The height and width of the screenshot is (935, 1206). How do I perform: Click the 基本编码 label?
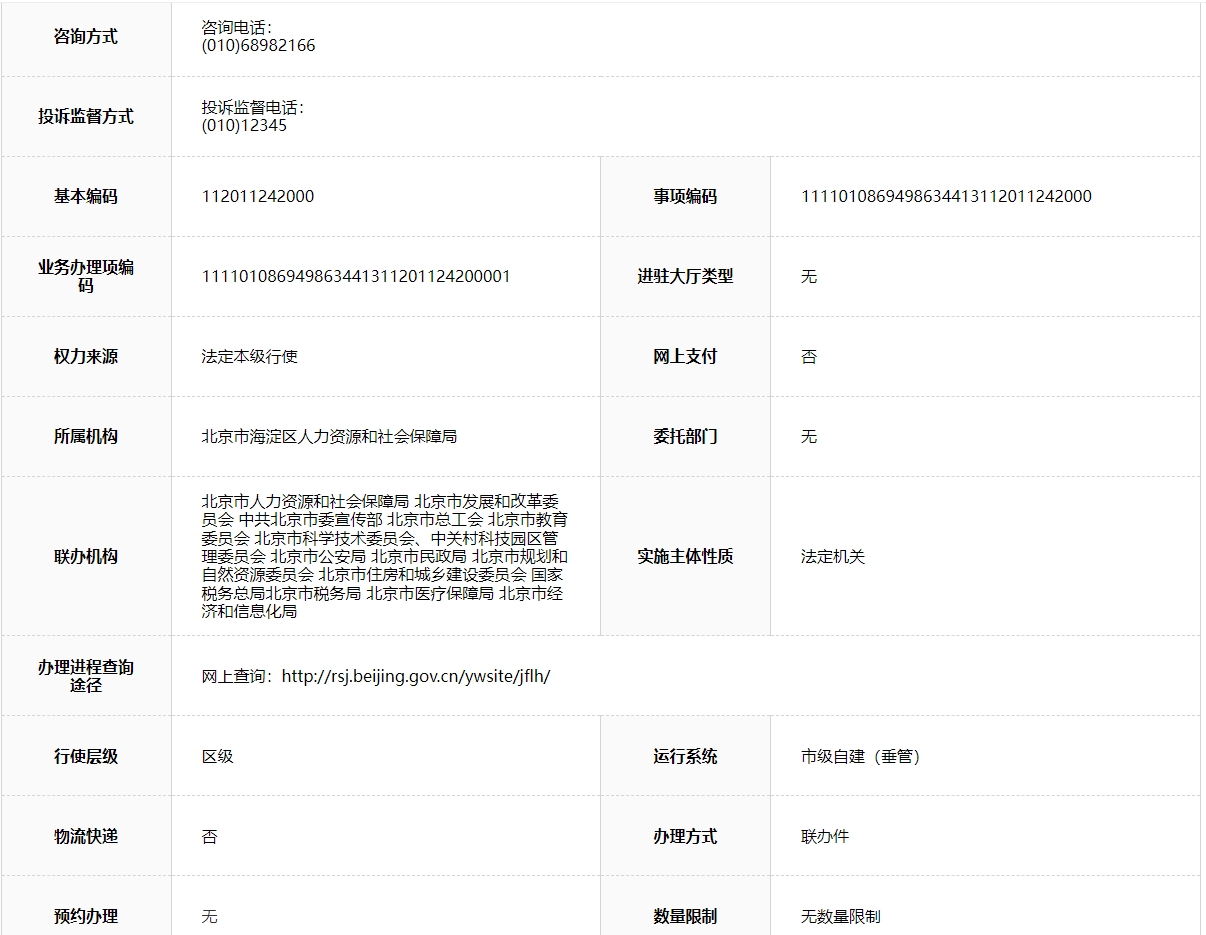(x=86, y=197)
